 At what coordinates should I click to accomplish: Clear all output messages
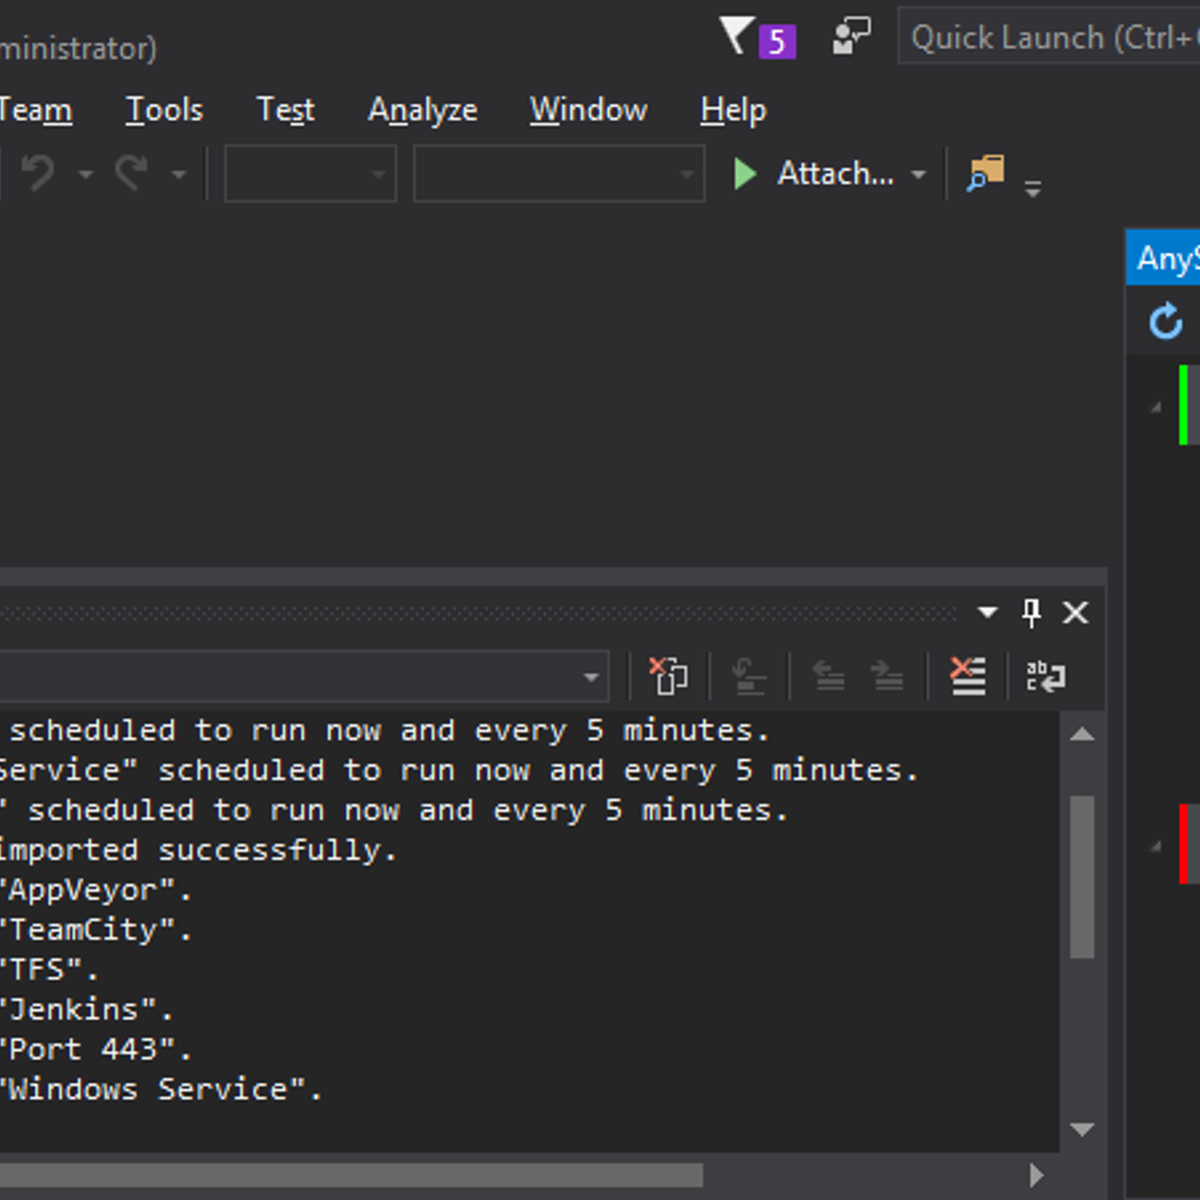tap(966, 675)
